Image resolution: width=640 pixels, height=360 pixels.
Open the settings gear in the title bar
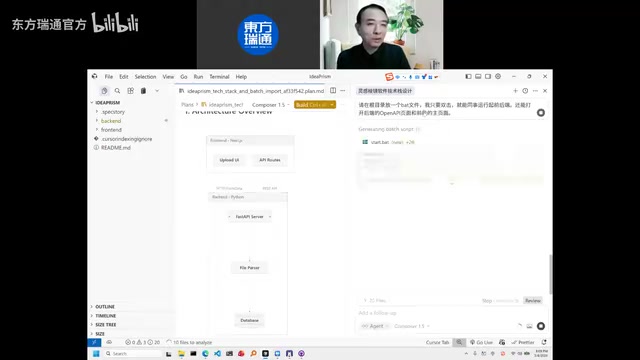pos(498,76)
